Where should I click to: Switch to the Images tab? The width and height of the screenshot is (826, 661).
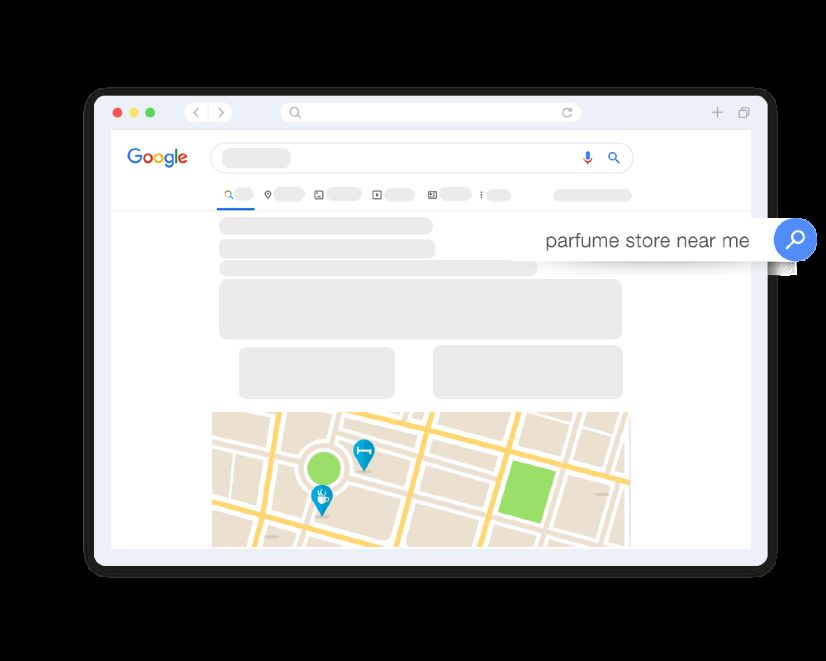point(337,195)
